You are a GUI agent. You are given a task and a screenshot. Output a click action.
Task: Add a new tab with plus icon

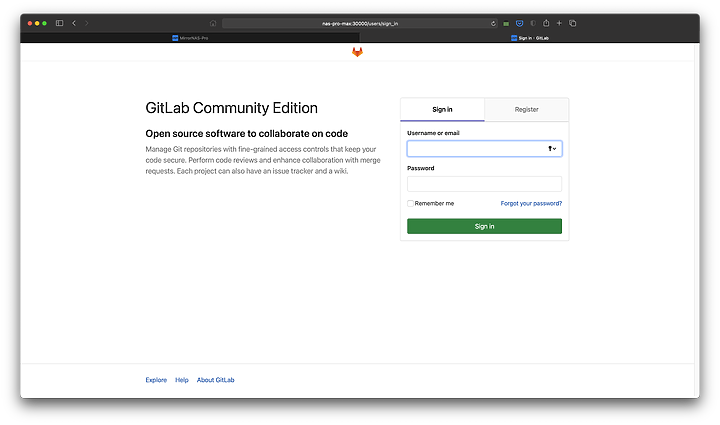pyautogui.click(x=559, y=23)
